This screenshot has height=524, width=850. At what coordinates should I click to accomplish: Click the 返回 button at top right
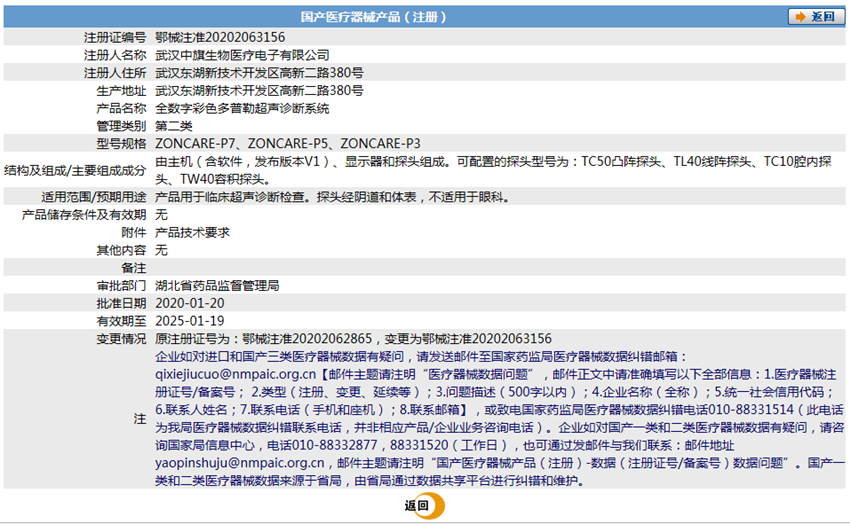(x=816, y=17)
